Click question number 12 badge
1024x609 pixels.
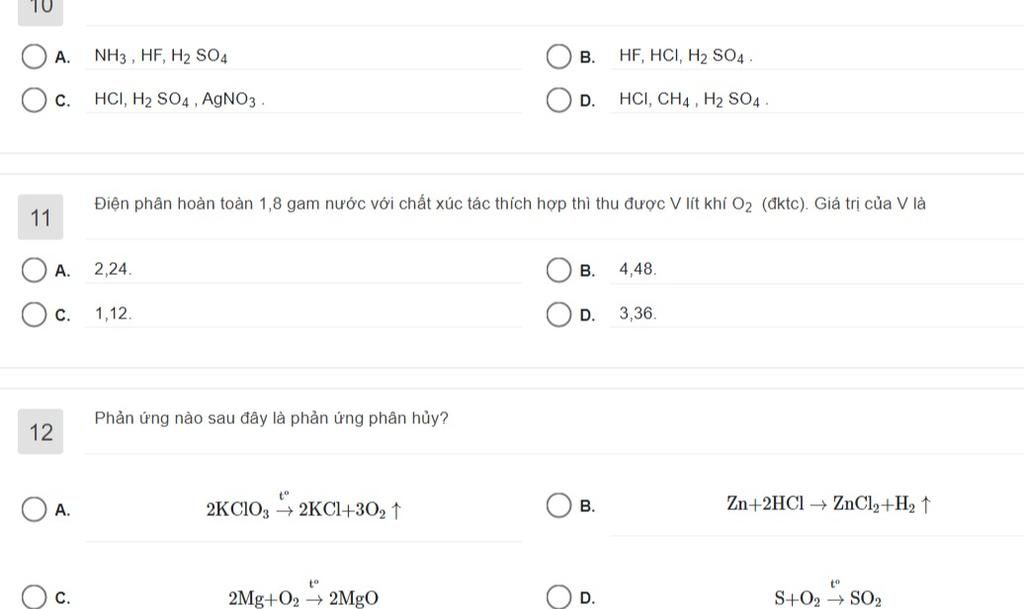[40, 431]
